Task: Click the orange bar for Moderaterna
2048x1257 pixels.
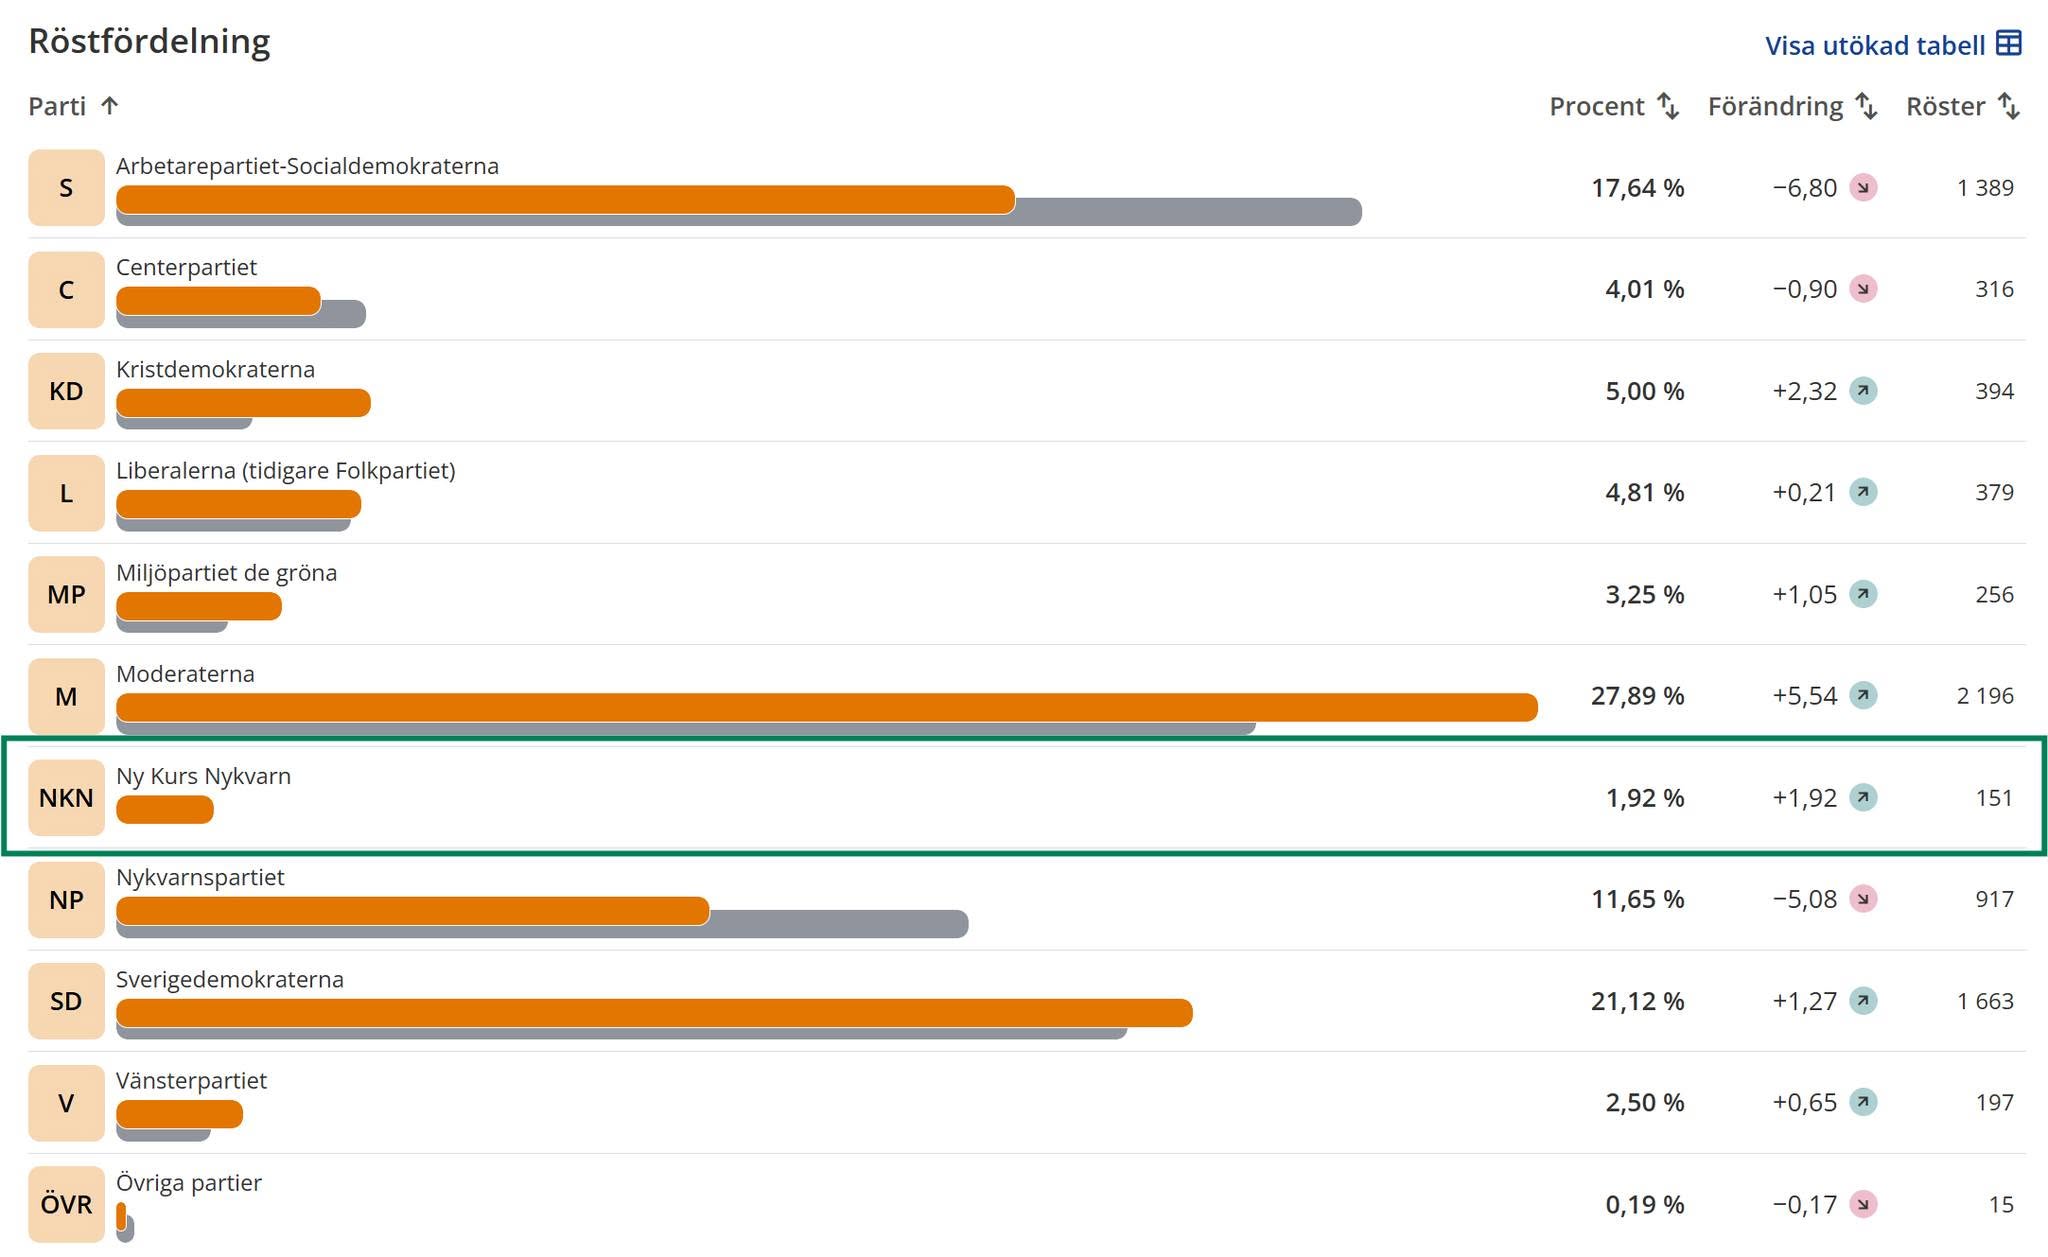Action: (827, 708)
